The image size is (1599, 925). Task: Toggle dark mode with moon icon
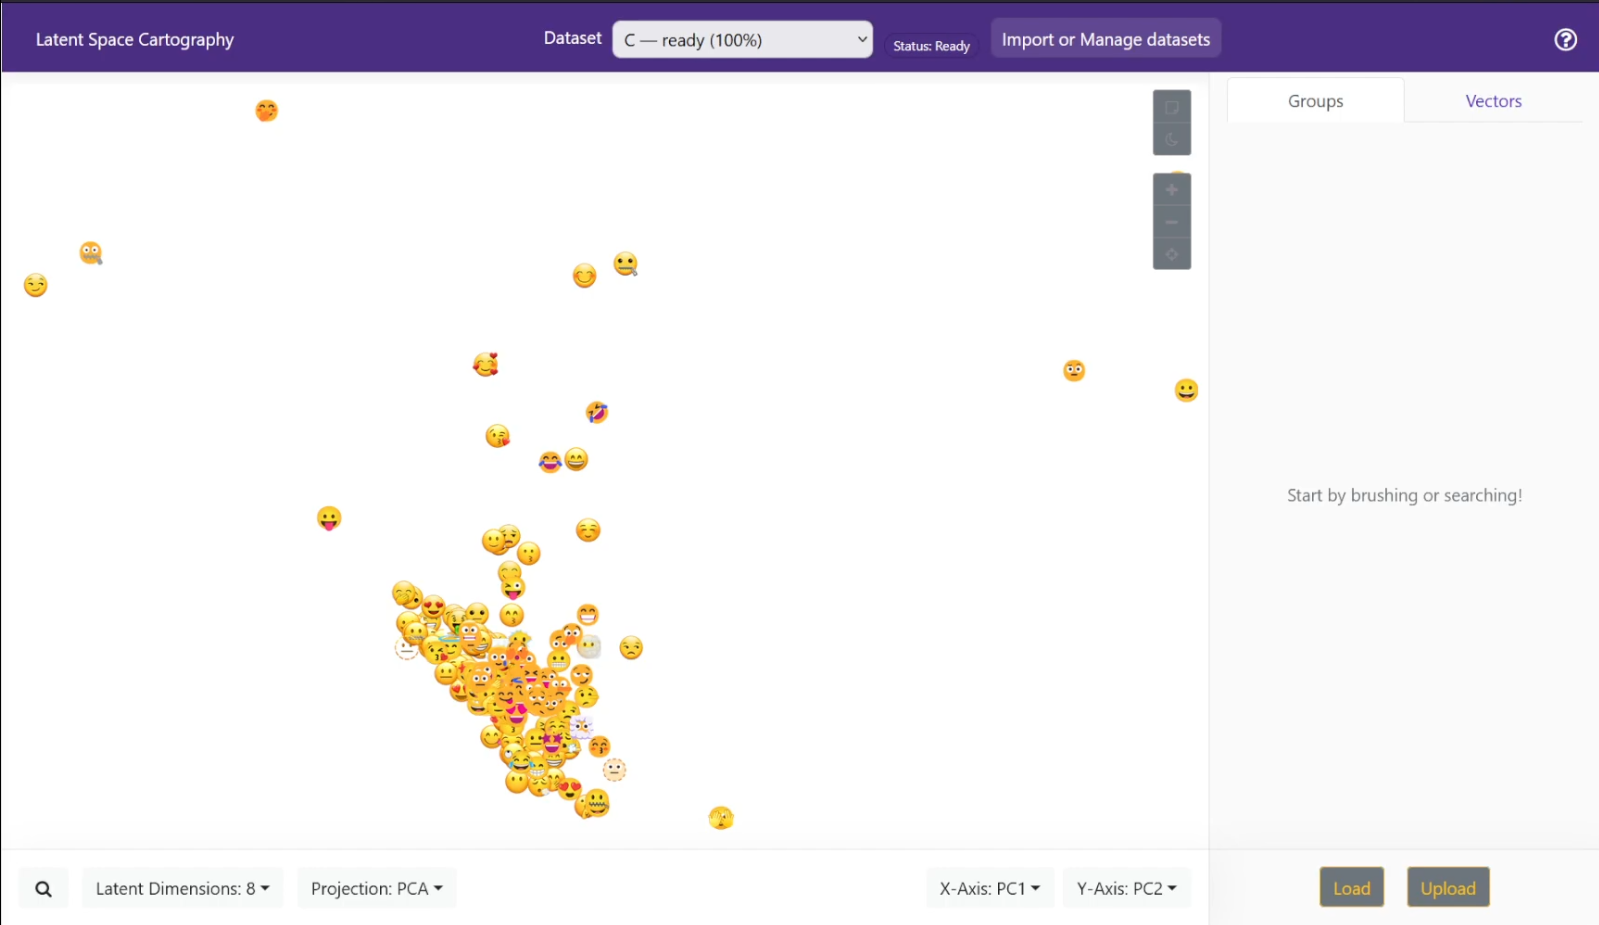point(1171,140)
